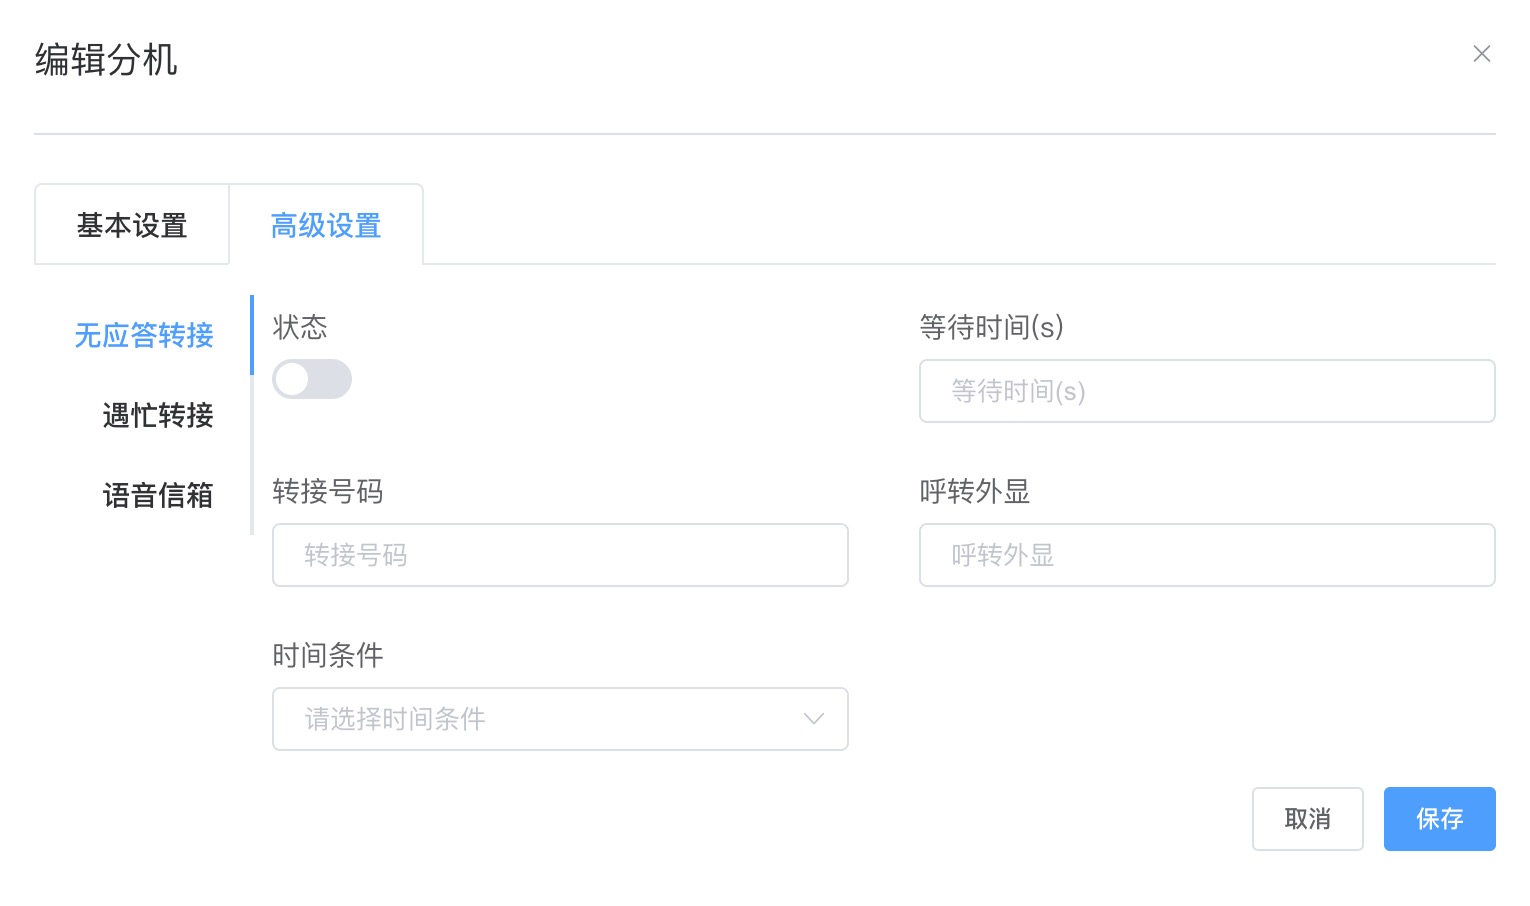Focus the 等待时间(s) input field

[1207, 391]
